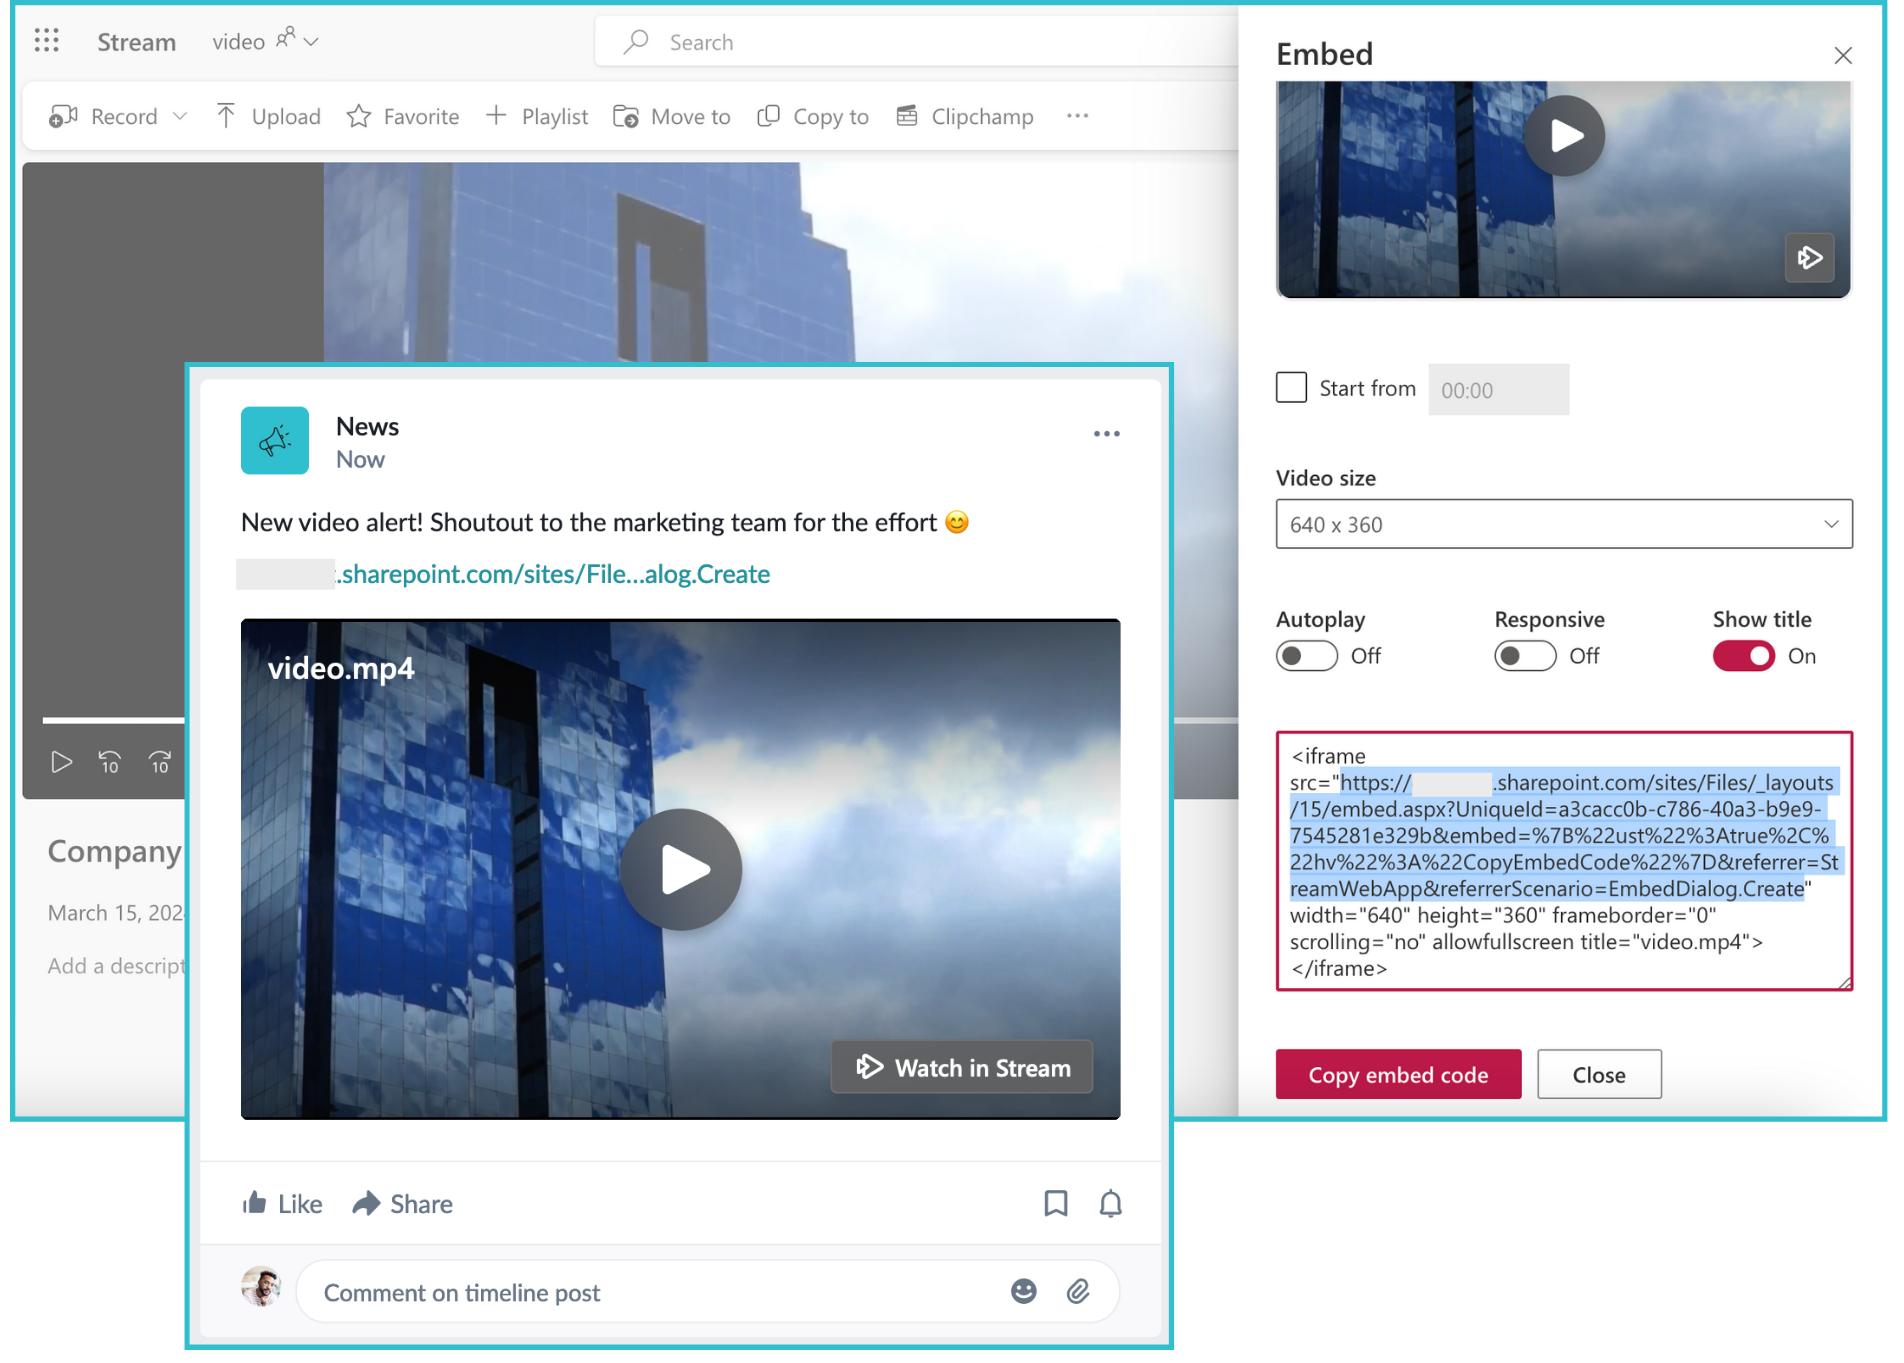Enable Autoplay for the embedded video
The height and width of the screenshot is (1363, 1904).
[x=1306, y=656]
